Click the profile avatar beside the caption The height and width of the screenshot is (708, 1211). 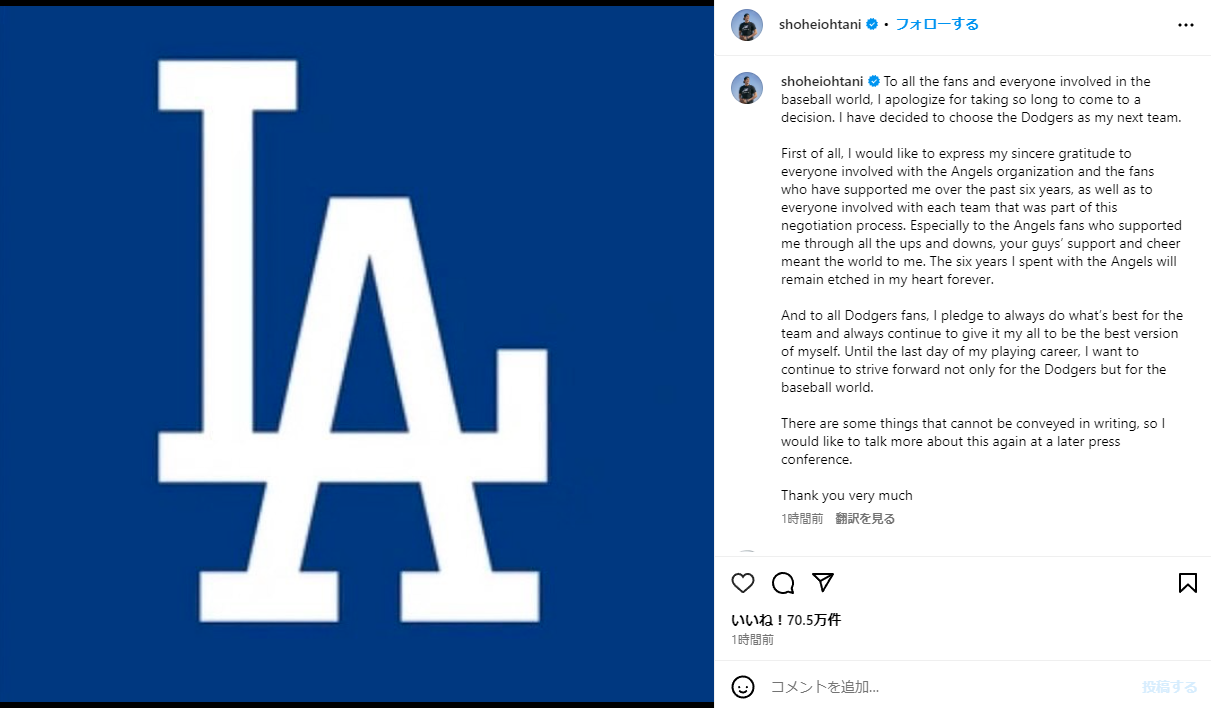tap(747, 88)
